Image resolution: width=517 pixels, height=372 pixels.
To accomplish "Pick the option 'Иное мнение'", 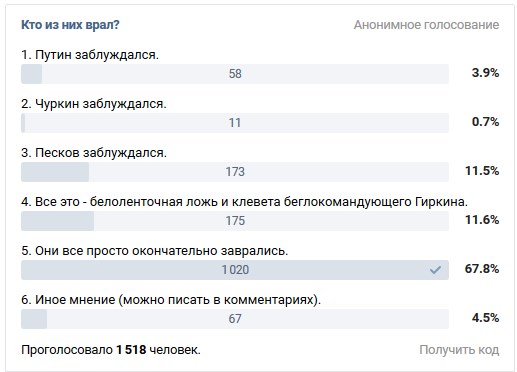I will (171, 300).
